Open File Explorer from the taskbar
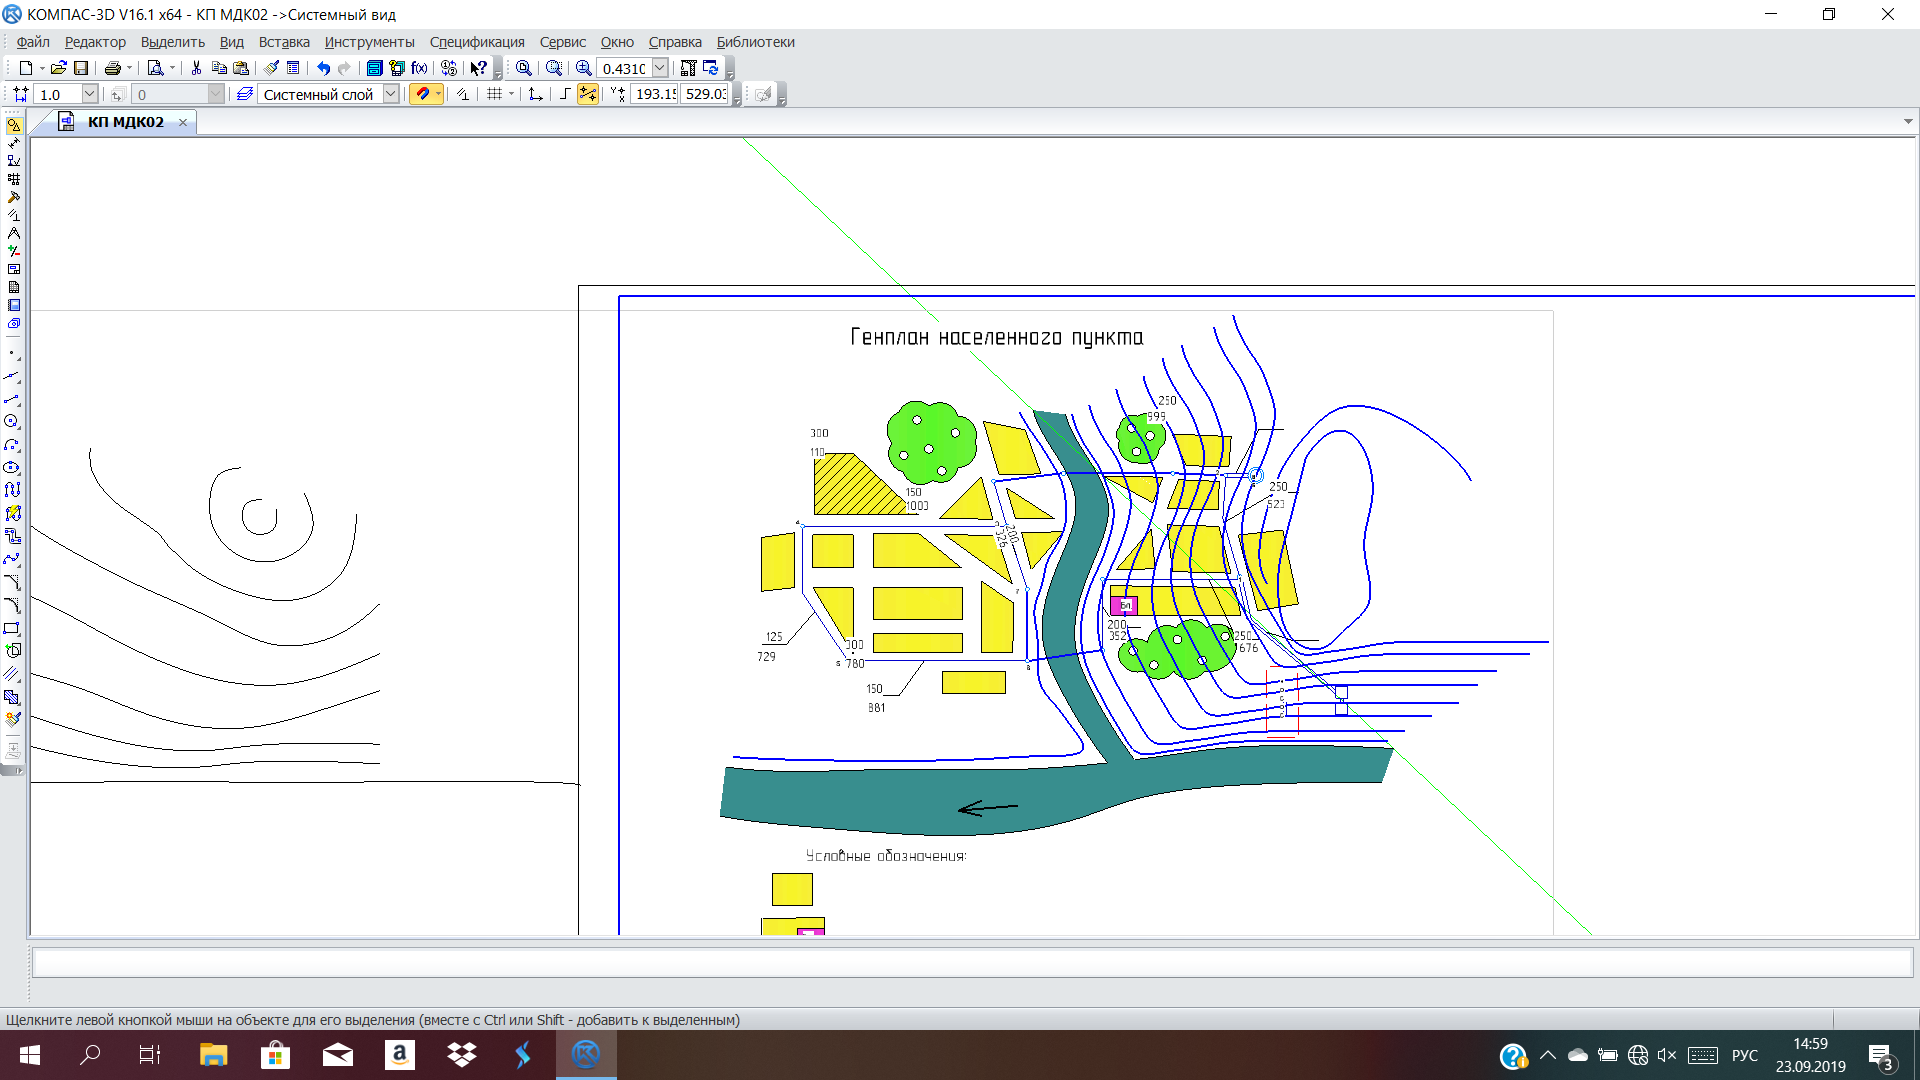This screenshot has height=1080, width=1920. click(x=213, y=1055)
